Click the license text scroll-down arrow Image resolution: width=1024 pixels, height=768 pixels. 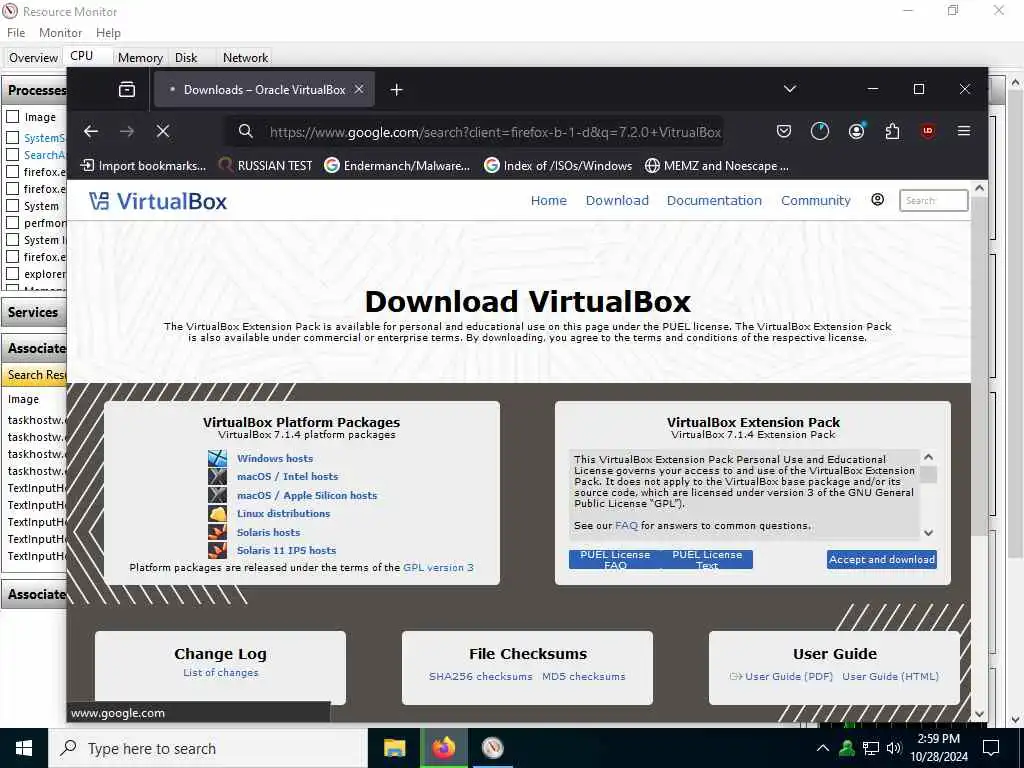pyautogui.click(x=928, y=532)
